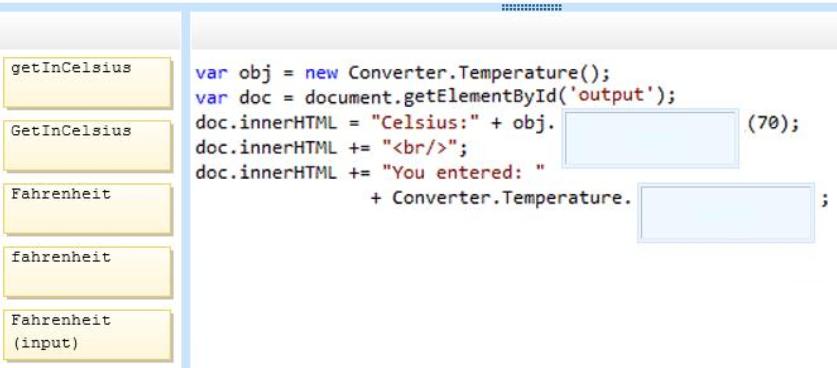Image resolution: width=837 pixels, height=368 pixels.
Task: Choose the Fahrenheit (input) answer tile
Action: (x=88, y=335)
